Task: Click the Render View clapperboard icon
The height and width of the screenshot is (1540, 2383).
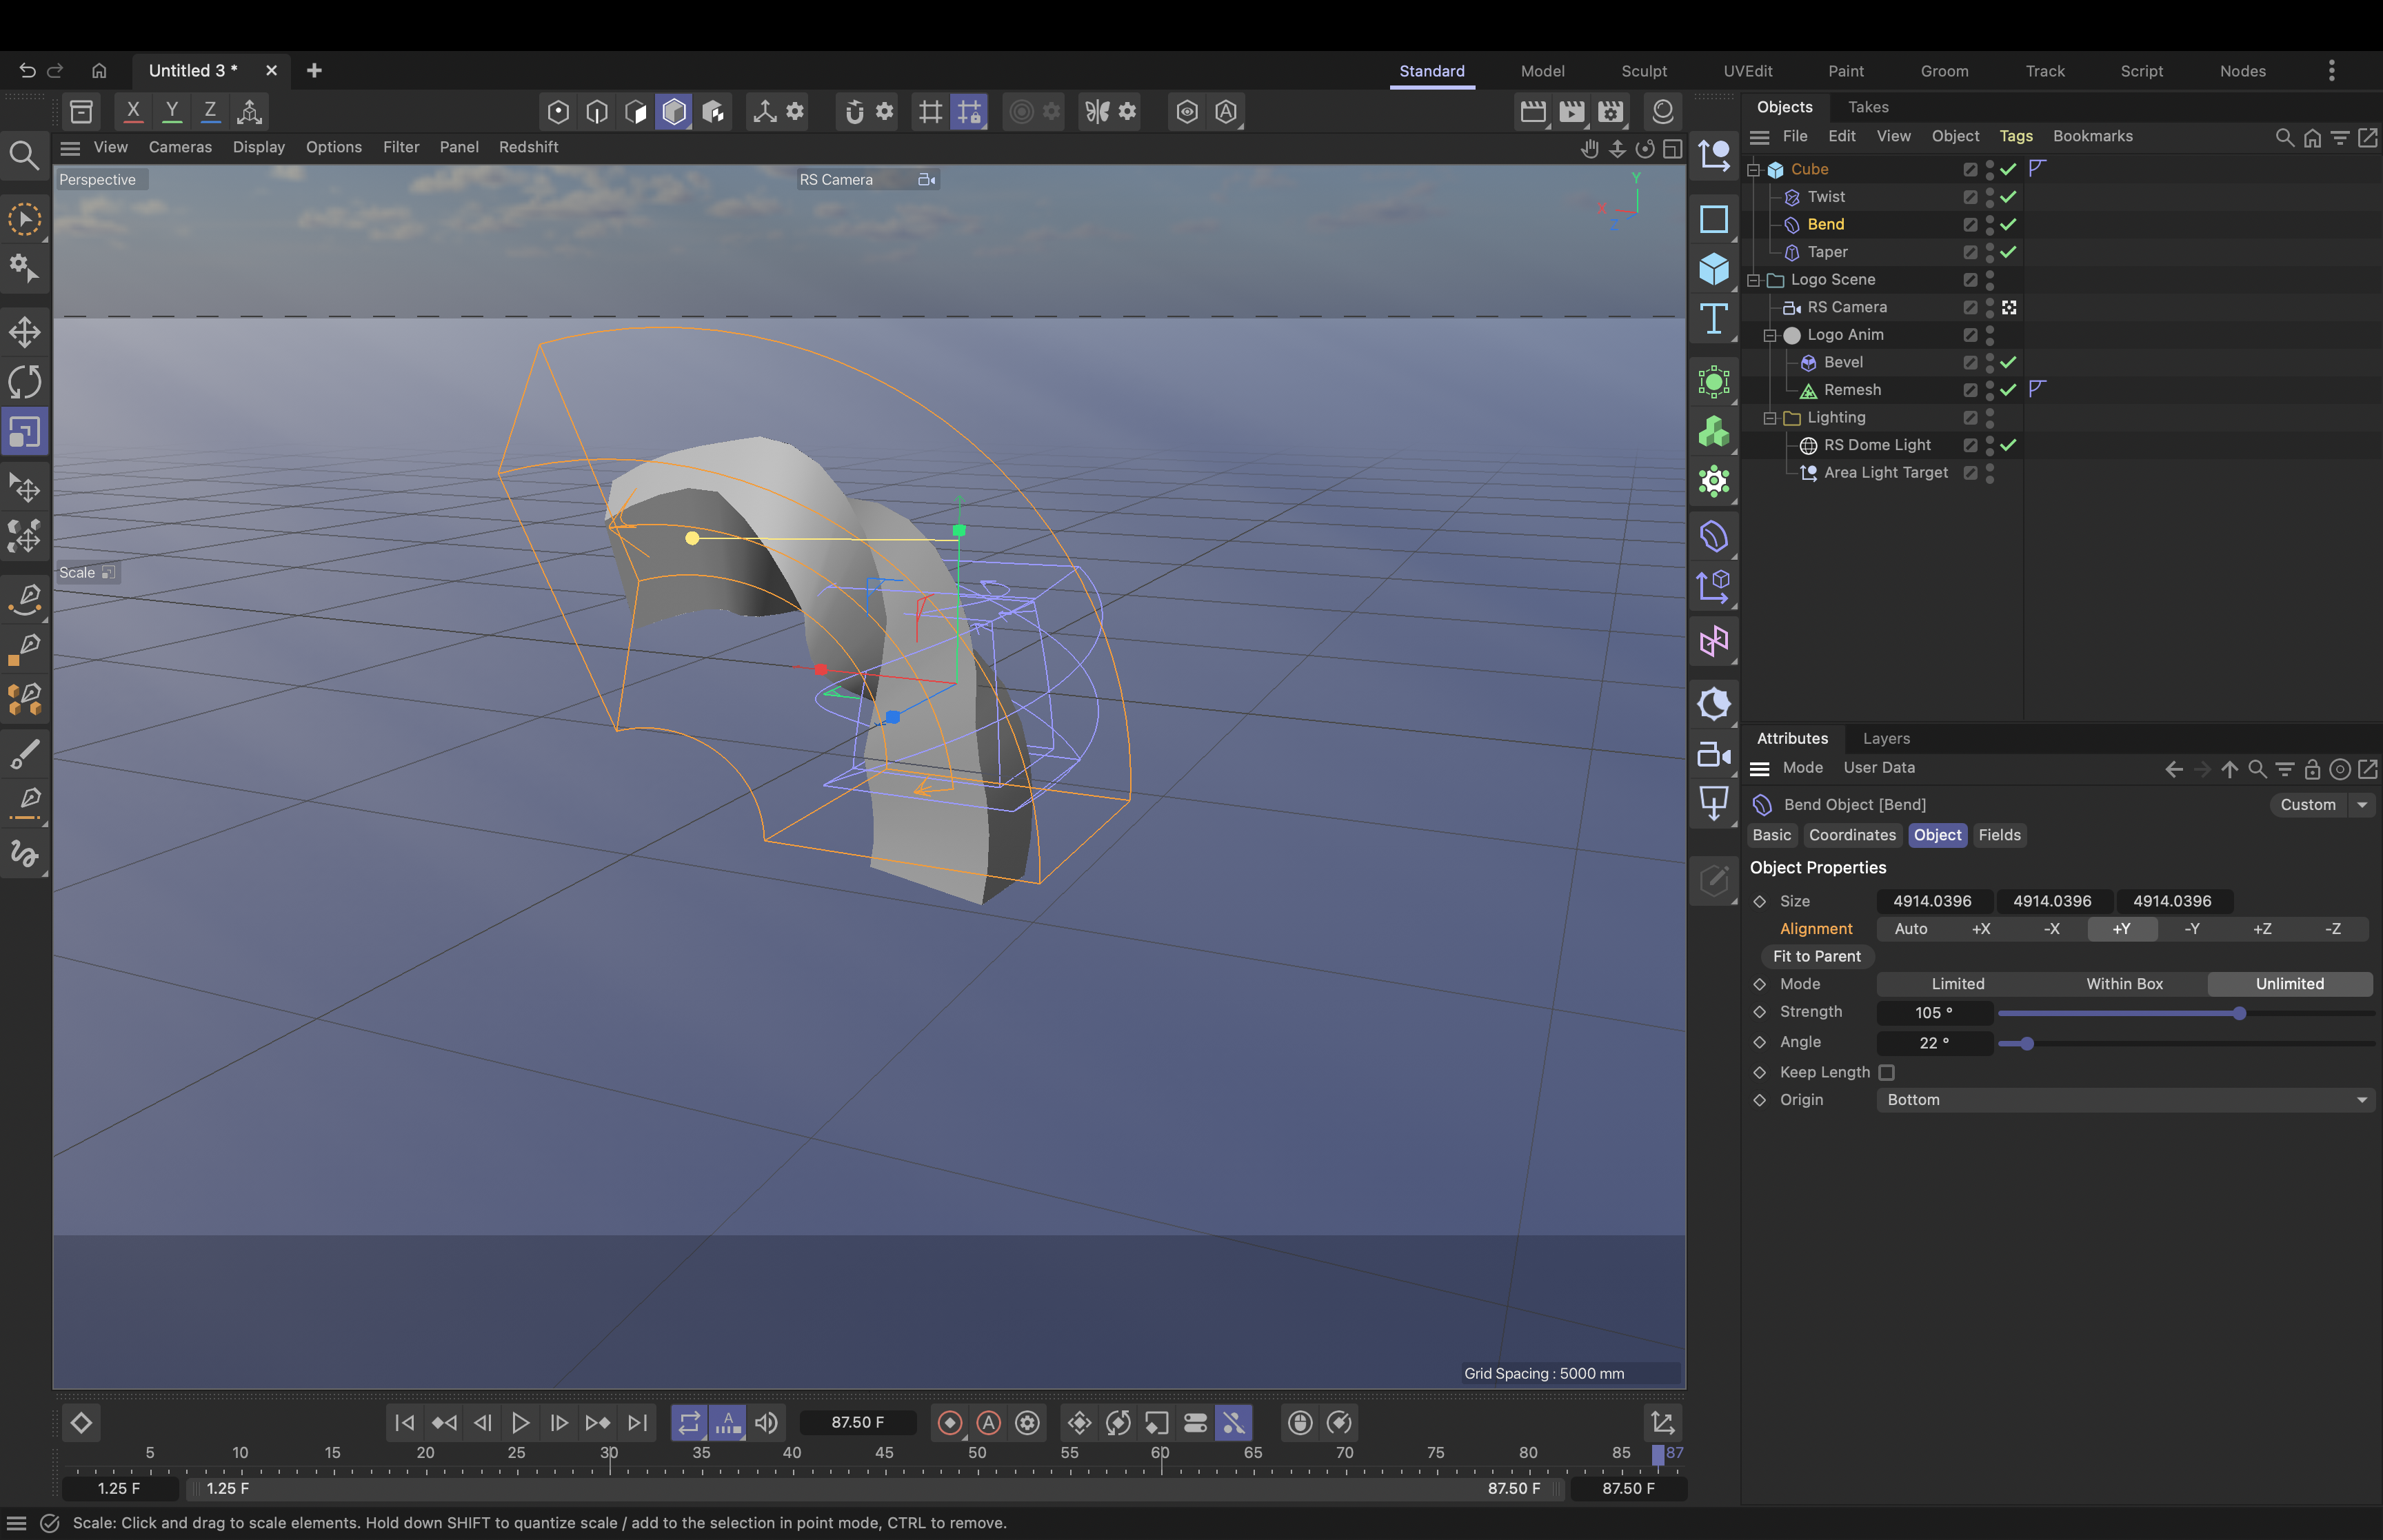Action: [1533, 111]
